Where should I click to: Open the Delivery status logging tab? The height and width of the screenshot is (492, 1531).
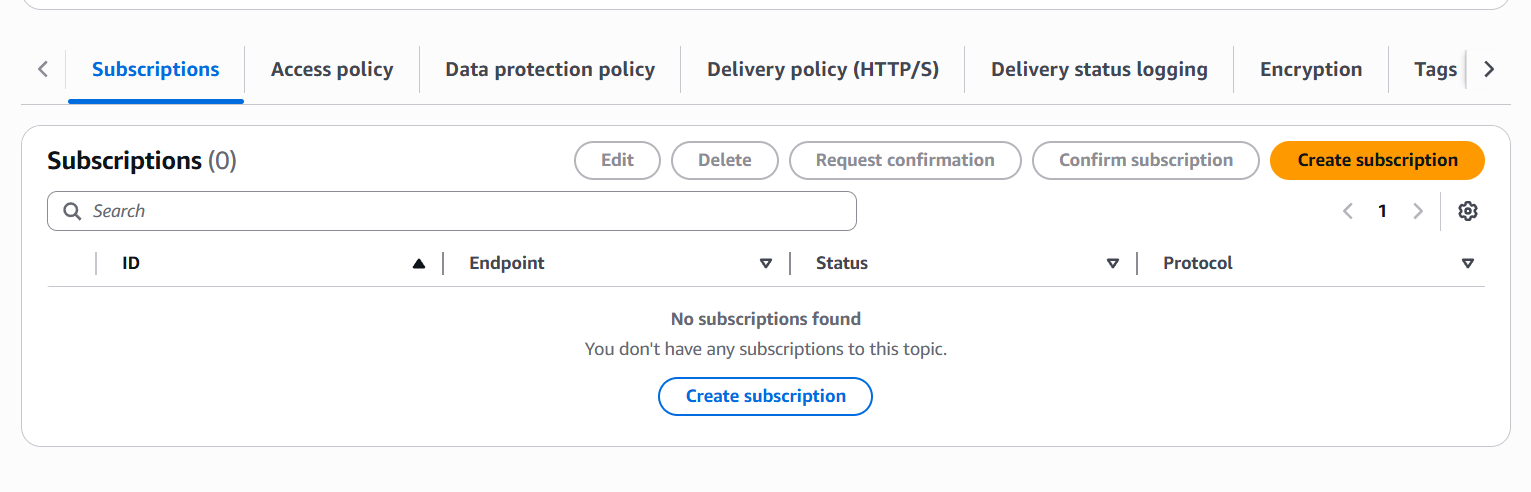coord(1099,70)
